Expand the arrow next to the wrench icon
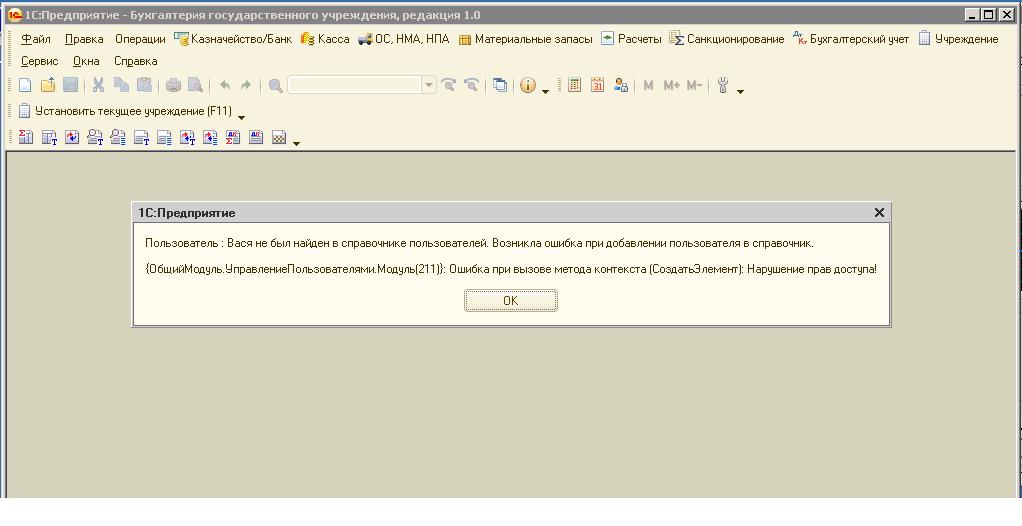 pos(740,91)
